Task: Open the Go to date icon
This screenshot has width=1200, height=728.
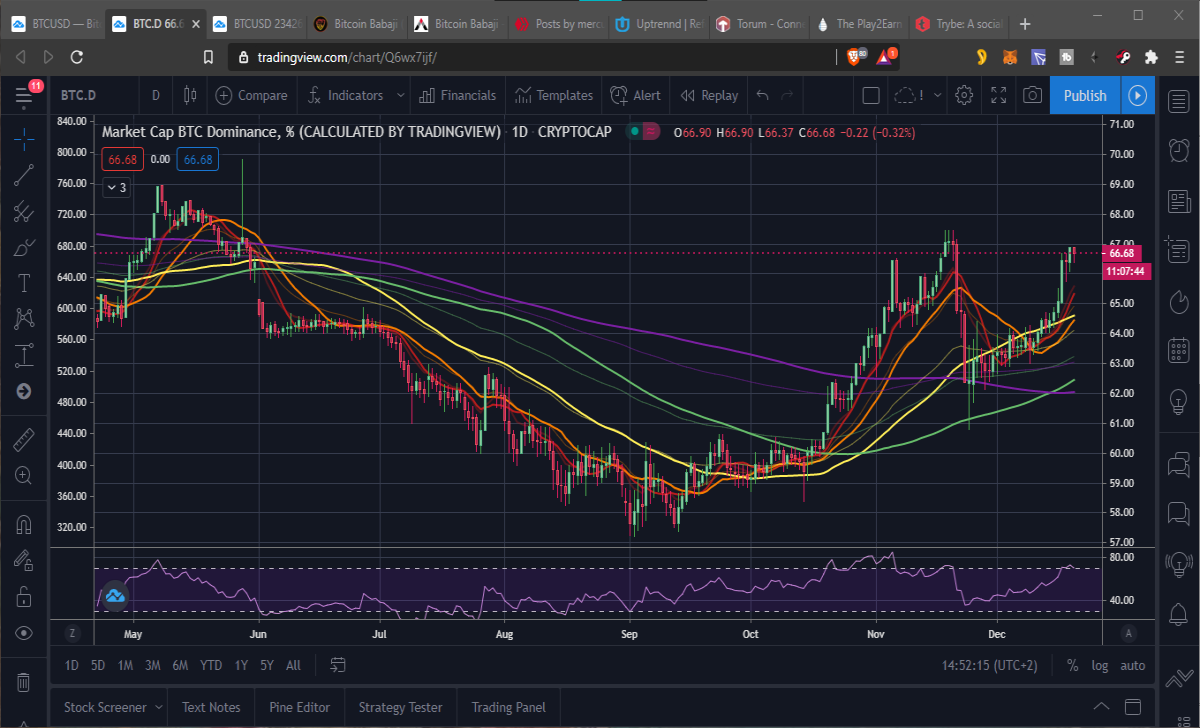Action: 337,665
